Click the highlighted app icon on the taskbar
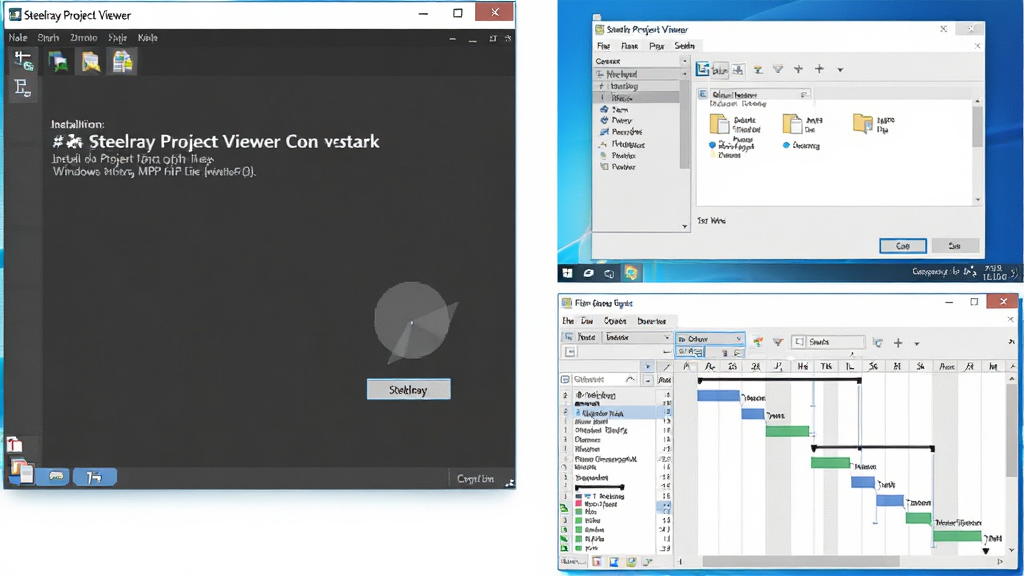1024x576 pixels. click(631, 273)
